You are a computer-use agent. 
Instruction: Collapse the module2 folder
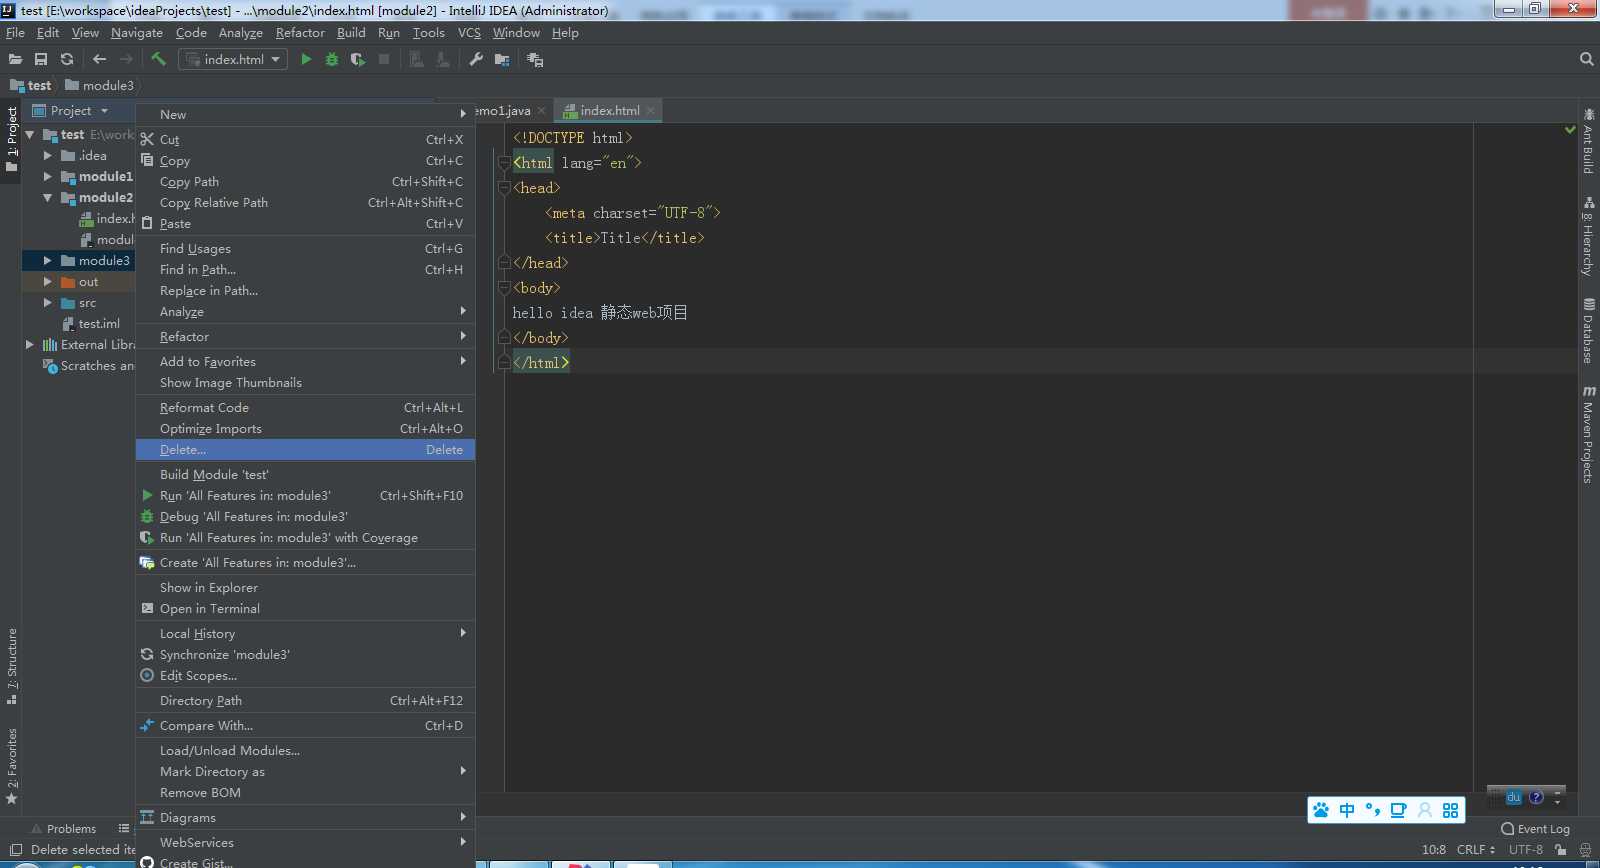click(x=47, y=198)
